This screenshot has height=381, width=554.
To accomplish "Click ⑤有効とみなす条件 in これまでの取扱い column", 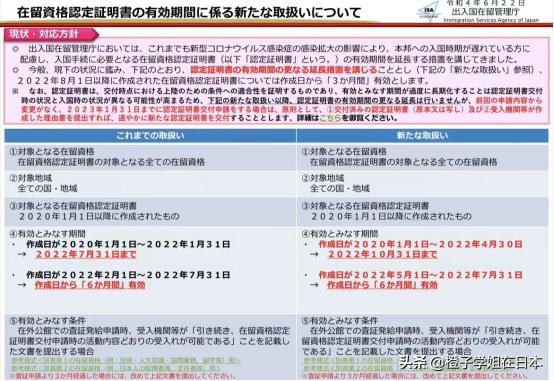I will tap(48, 321).
